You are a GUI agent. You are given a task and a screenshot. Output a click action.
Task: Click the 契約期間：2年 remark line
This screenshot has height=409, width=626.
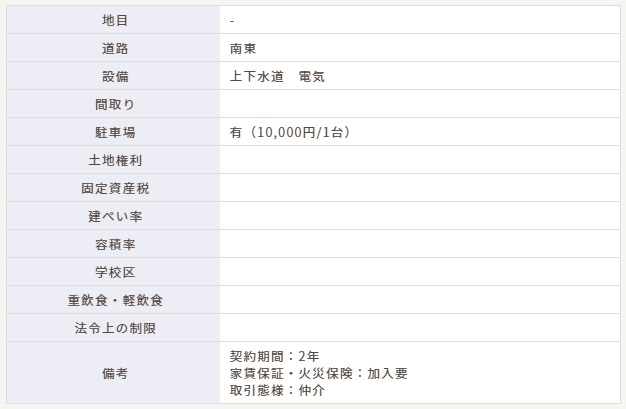274,356
